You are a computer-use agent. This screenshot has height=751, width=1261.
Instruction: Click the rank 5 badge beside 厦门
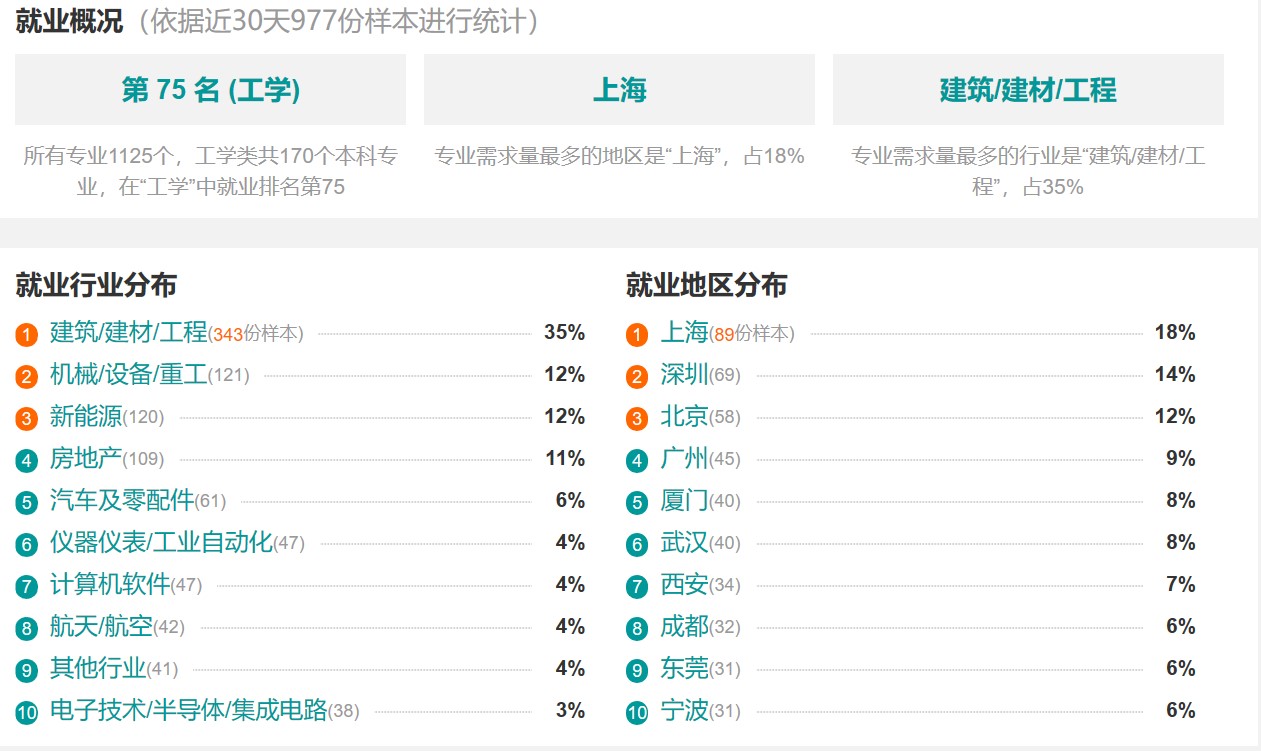point(637,503)
